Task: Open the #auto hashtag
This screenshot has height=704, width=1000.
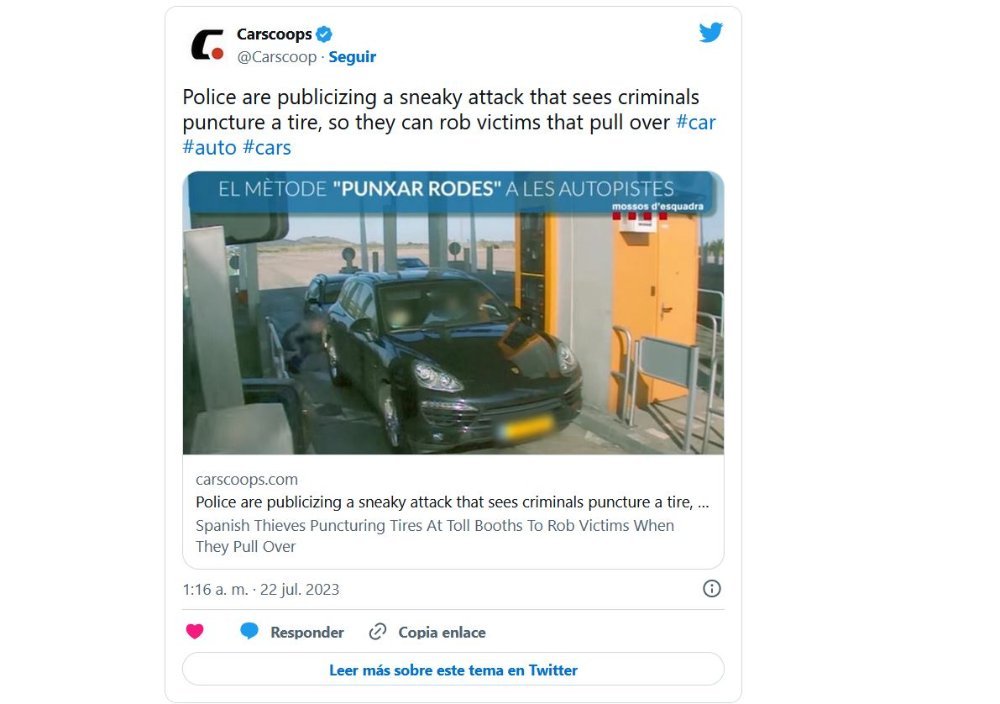Action: click(x=209, y=147)
